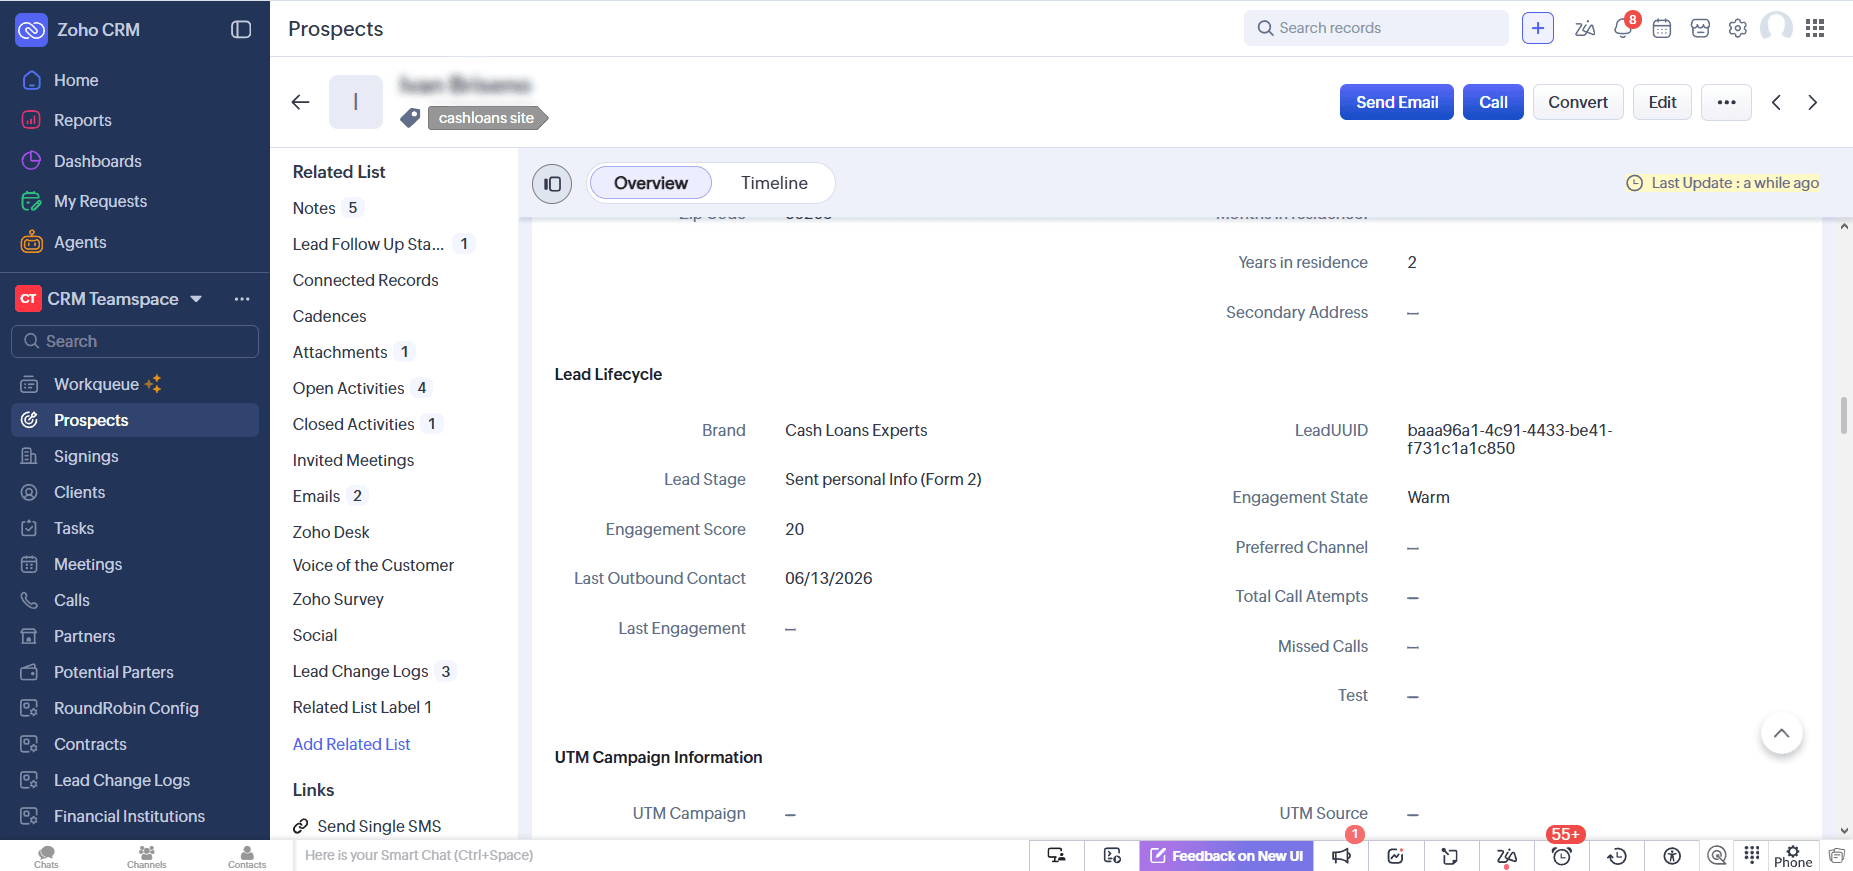
Task: Open the calendar icon in header
Action: click(1662, 28)
